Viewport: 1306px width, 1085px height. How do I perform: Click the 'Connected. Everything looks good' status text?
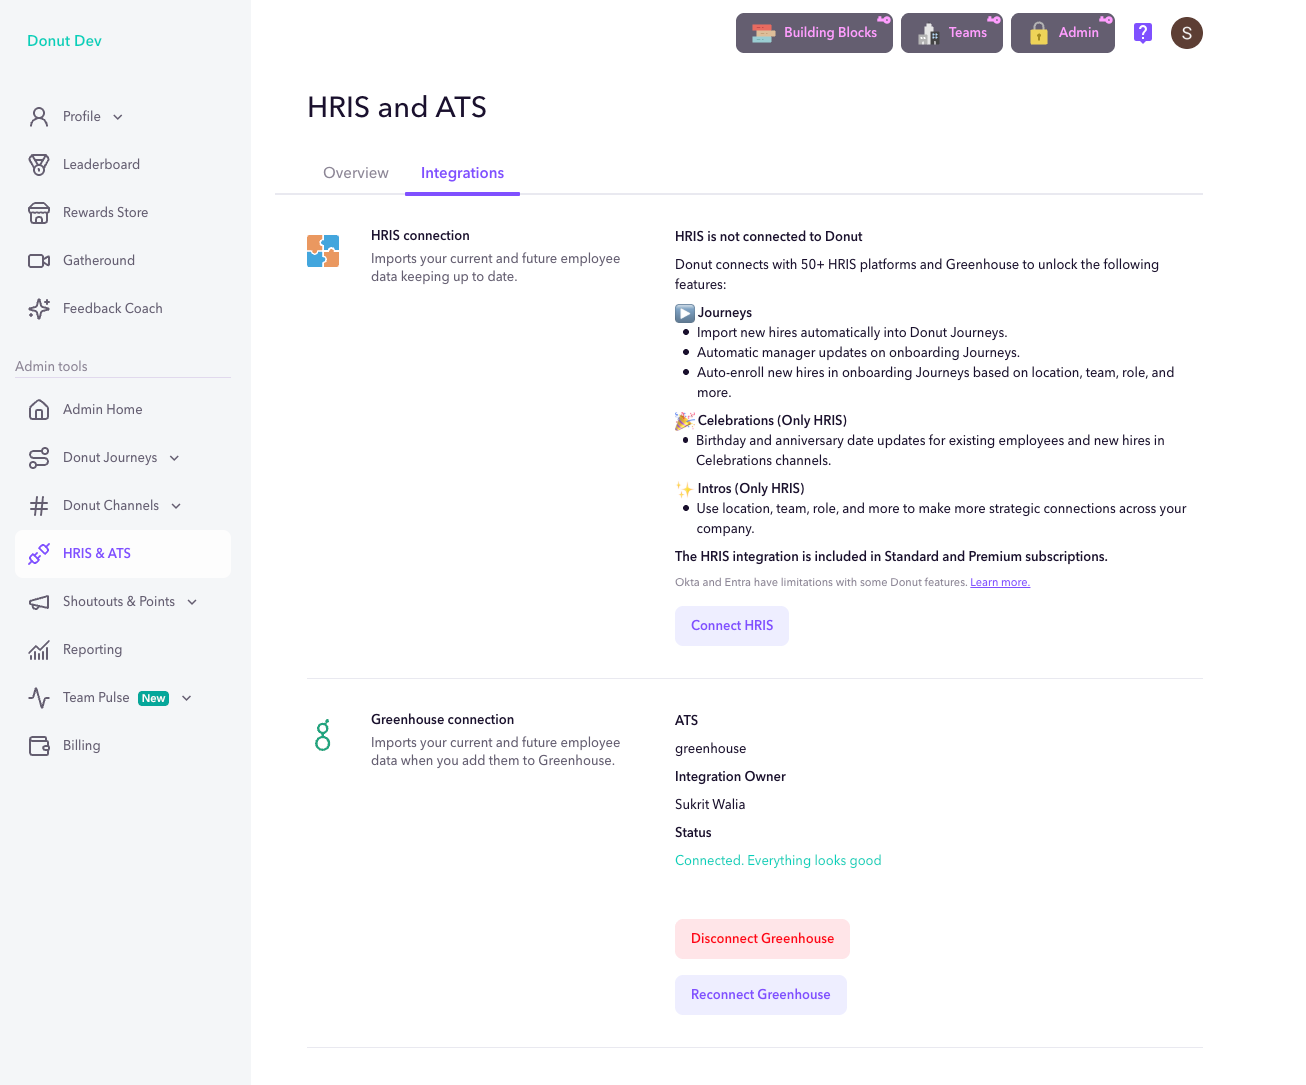tap(778, 861)
